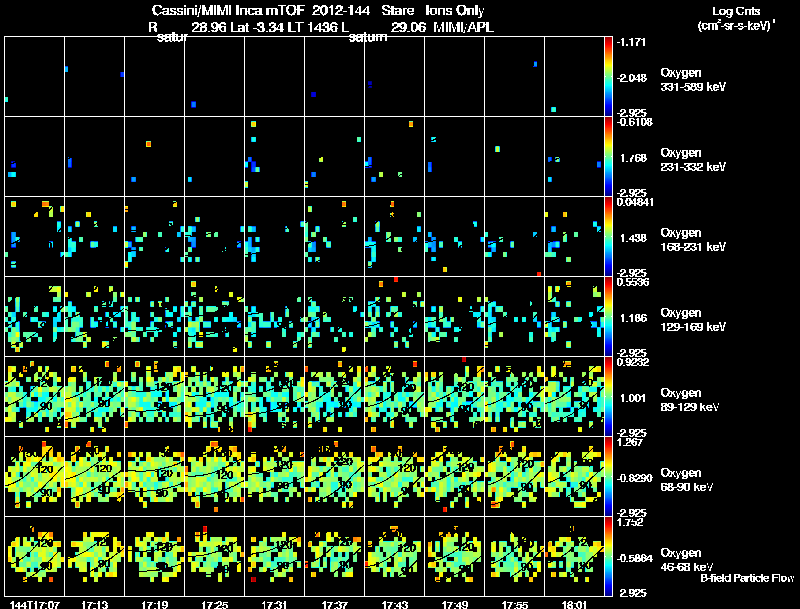This screenshot has width=800, height=609.
Task: Select the 17:49 panel in the Oxygen 89-129 keV row
Action: [x=455, y=396]
